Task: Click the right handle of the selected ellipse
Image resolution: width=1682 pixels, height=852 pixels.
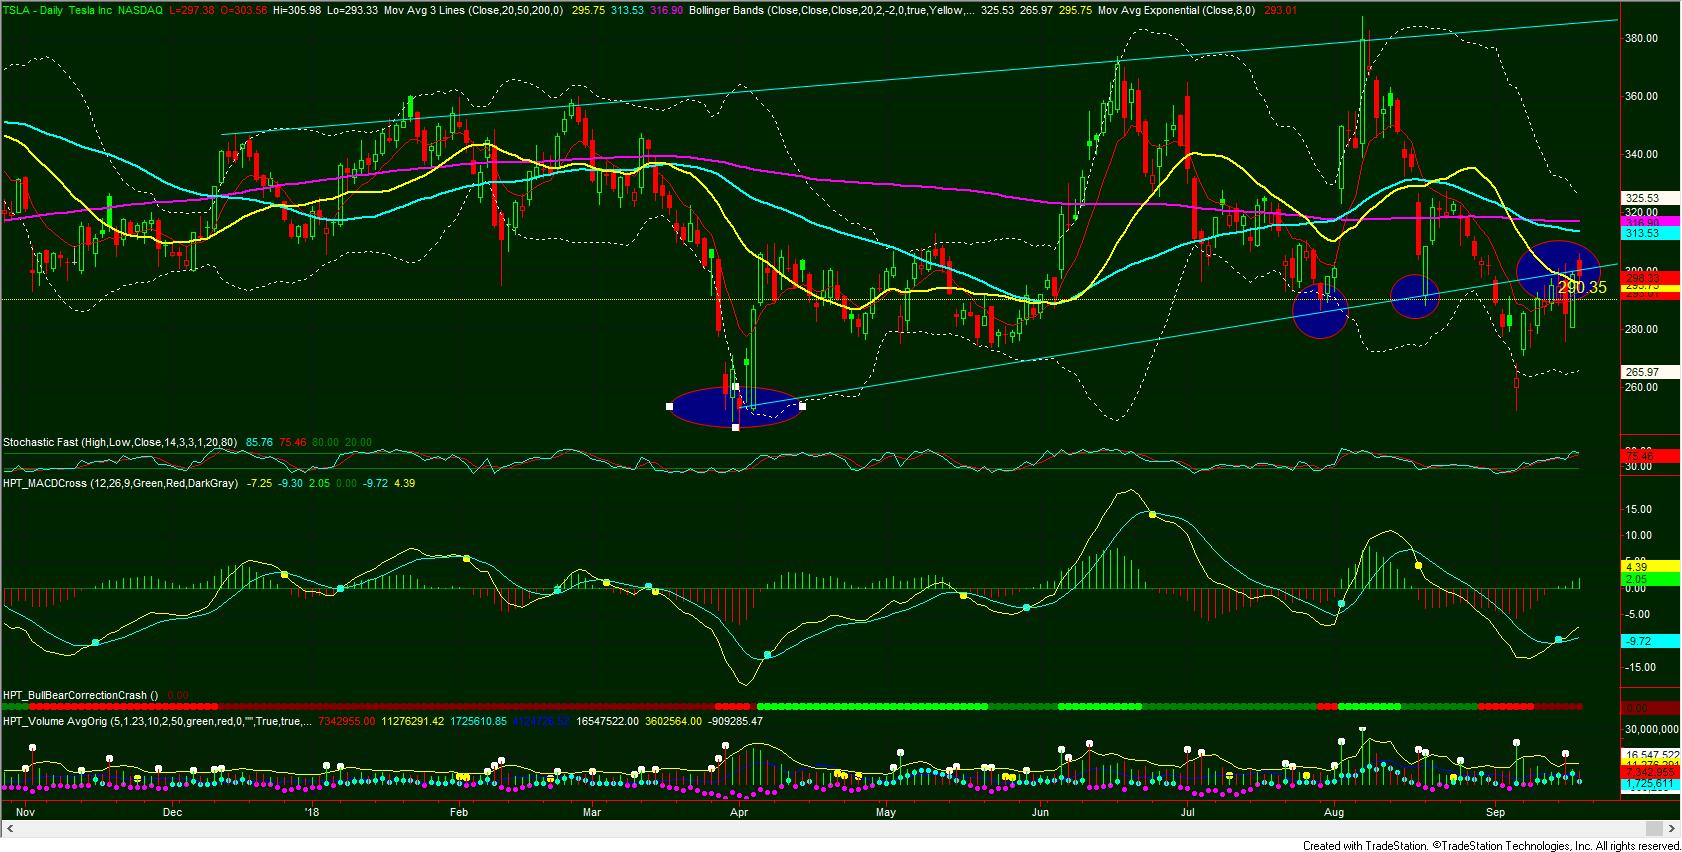Action: 803,406
